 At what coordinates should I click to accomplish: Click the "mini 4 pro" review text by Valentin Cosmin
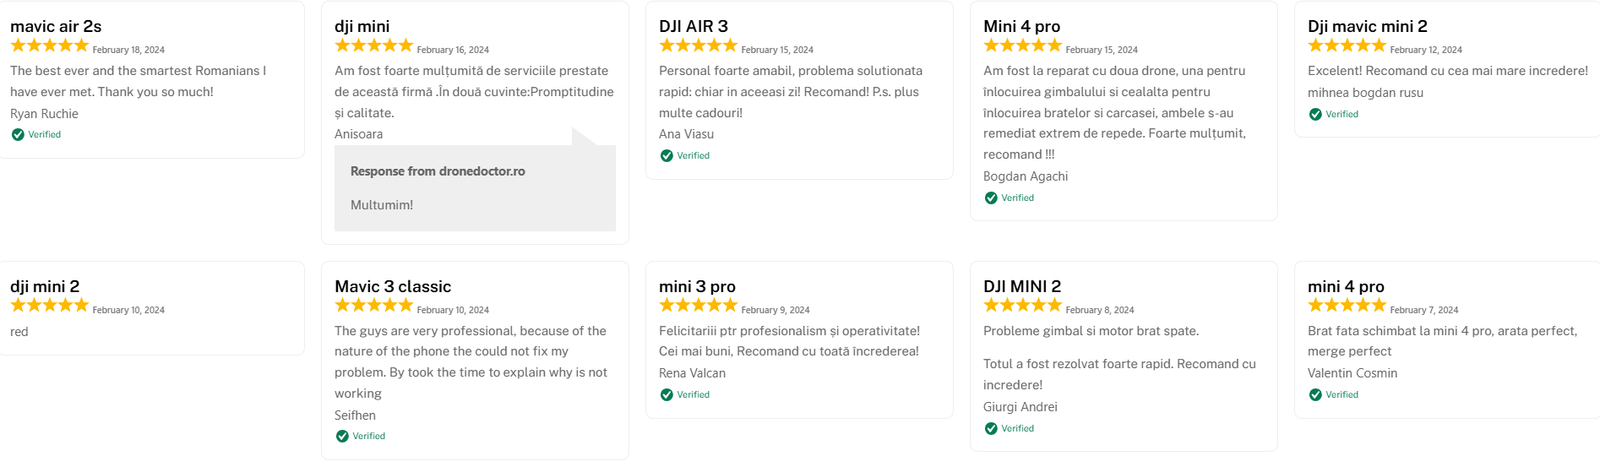[1441, 341]
